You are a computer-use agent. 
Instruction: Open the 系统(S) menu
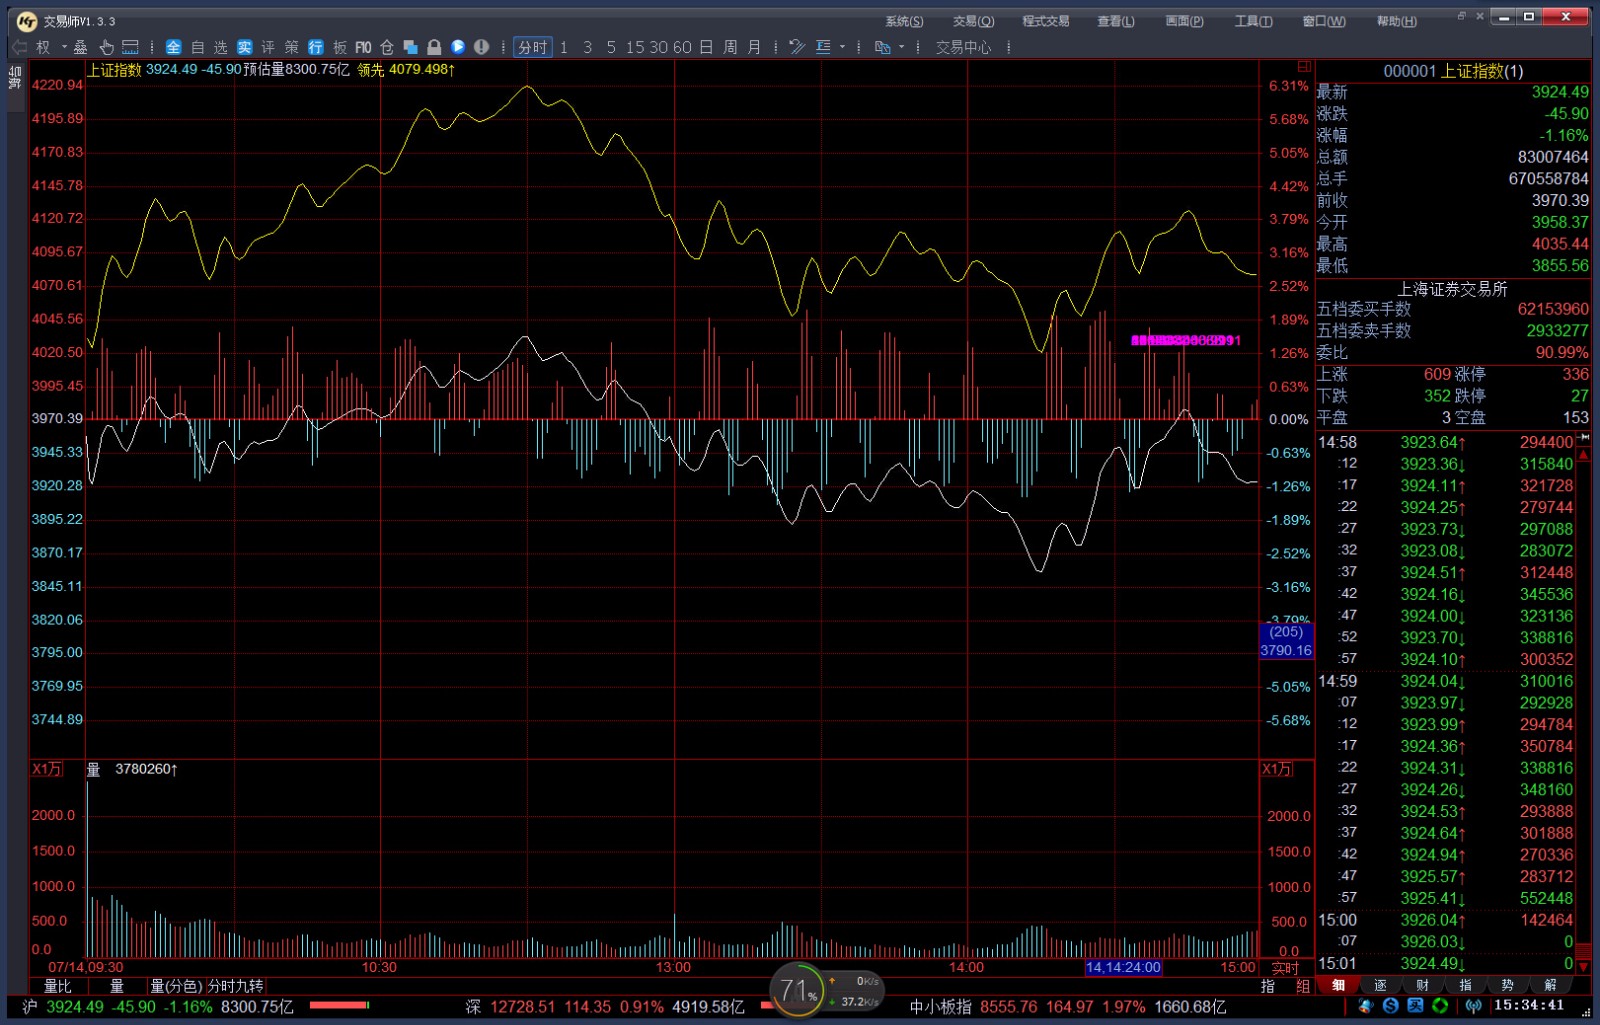903,21
